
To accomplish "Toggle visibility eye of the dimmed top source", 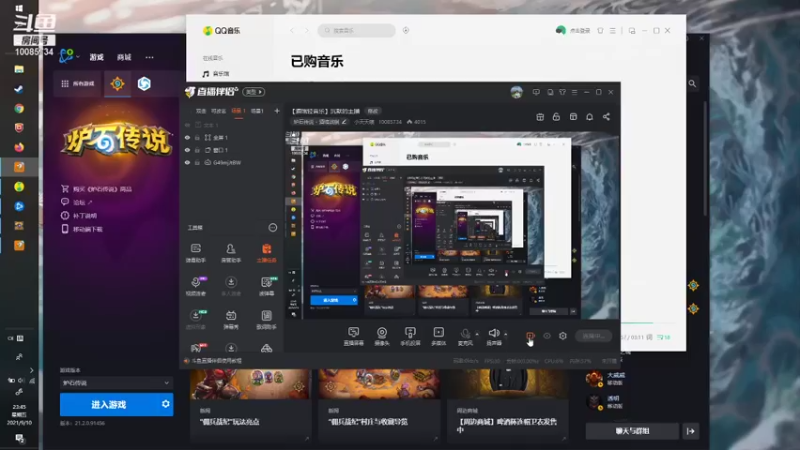I will pyautogui.click(x=187, y=125).
